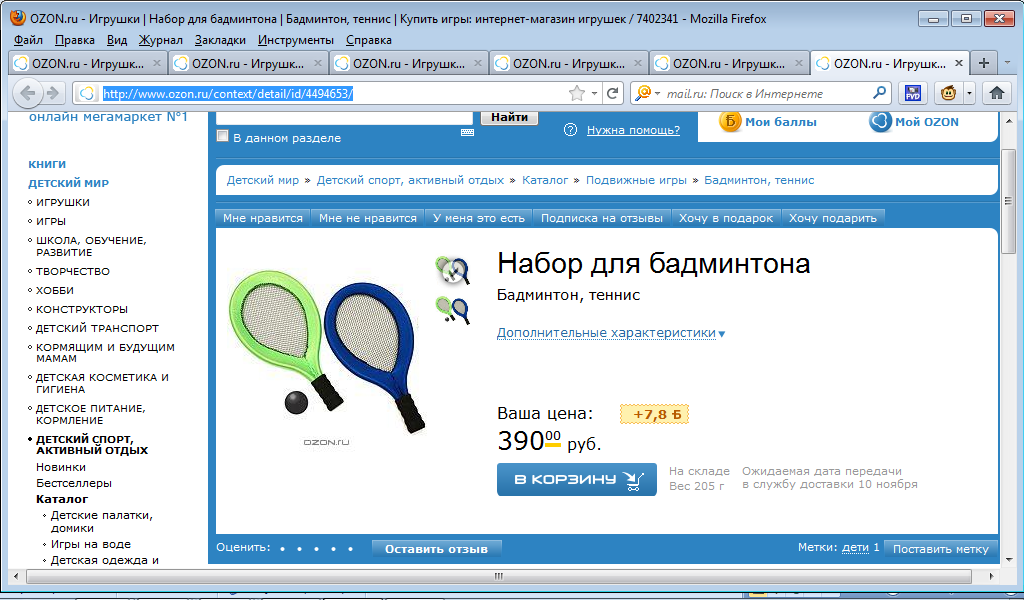The height and width of the screenshot is (600, 1024).
Task: Open Подвижные игры breadcrumb link
Action: click(636, 180)
